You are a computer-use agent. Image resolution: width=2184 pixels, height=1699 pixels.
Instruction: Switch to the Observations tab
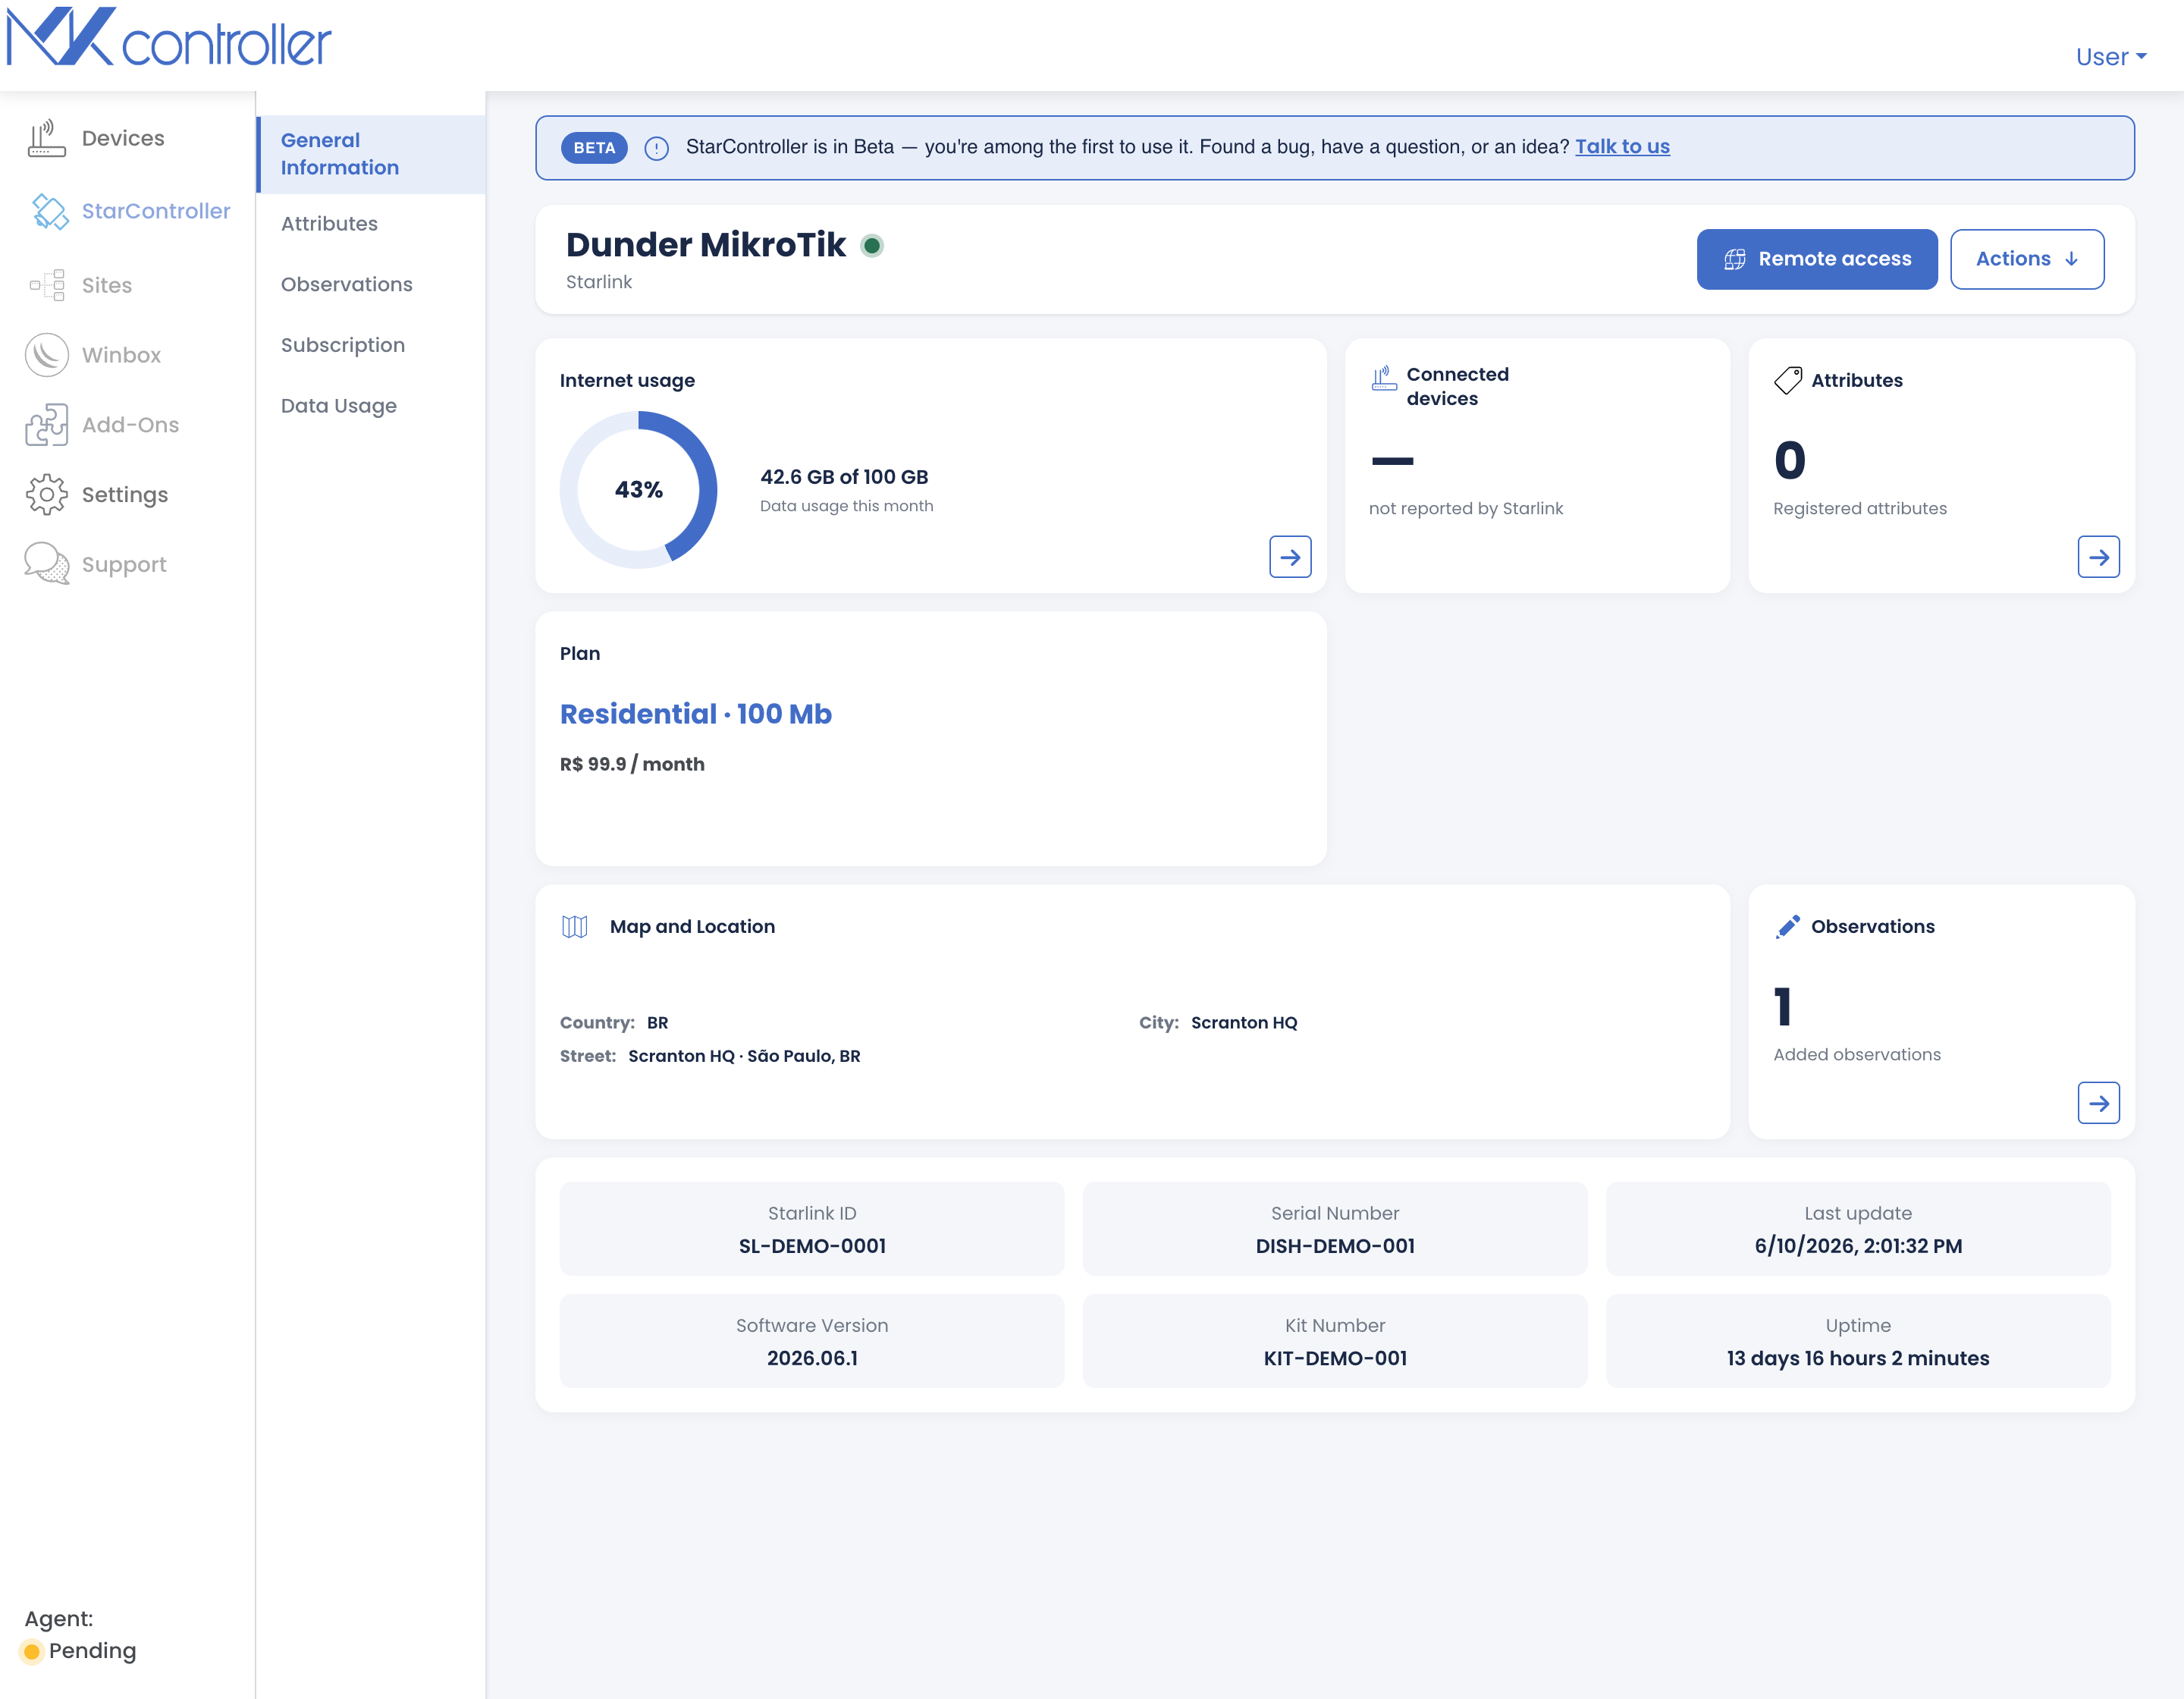click(346, 284)
